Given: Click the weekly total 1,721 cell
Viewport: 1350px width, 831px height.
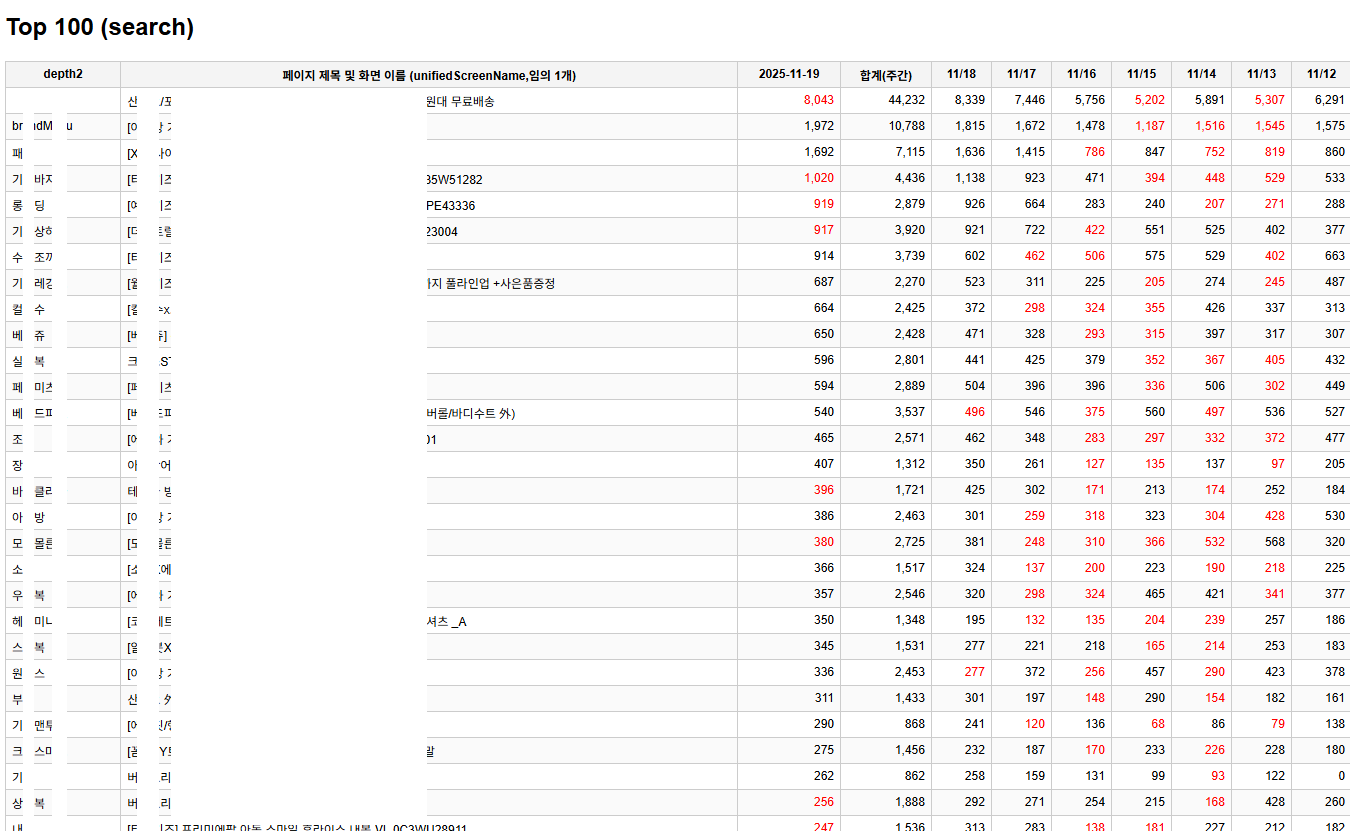Looking at the screenshot, I should (x=886, y=491).
